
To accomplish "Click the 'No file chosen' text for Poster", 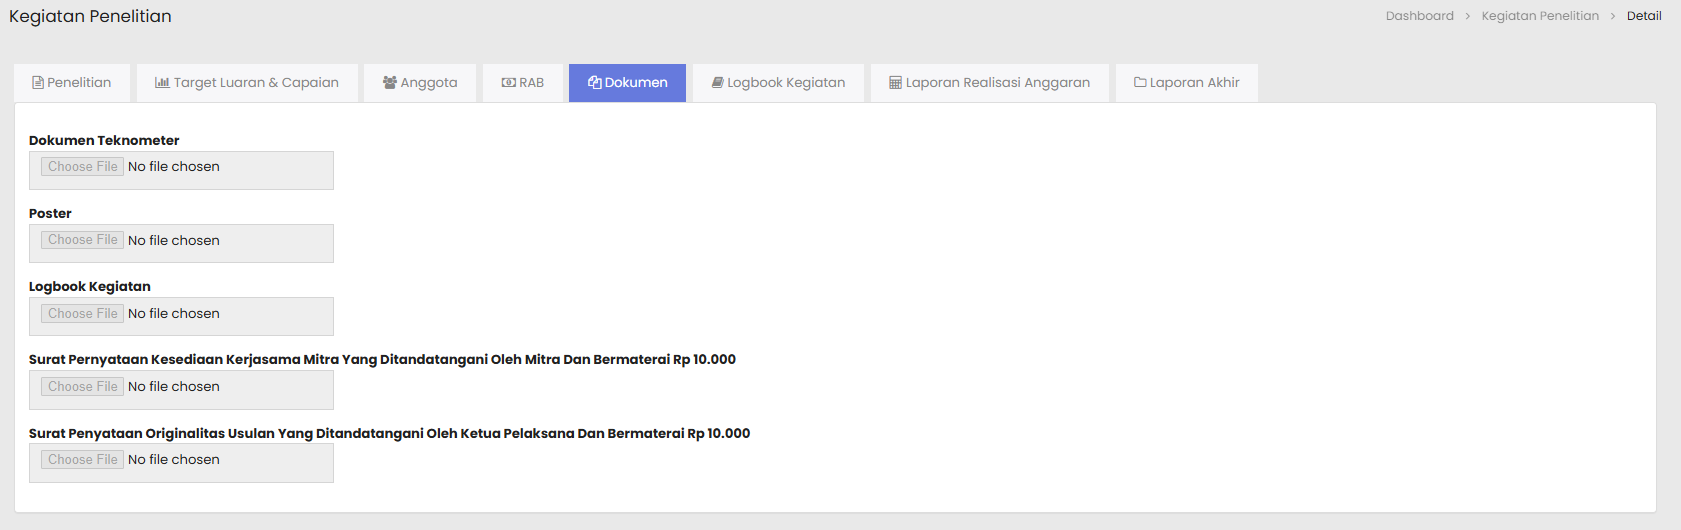I will point(174,241).
